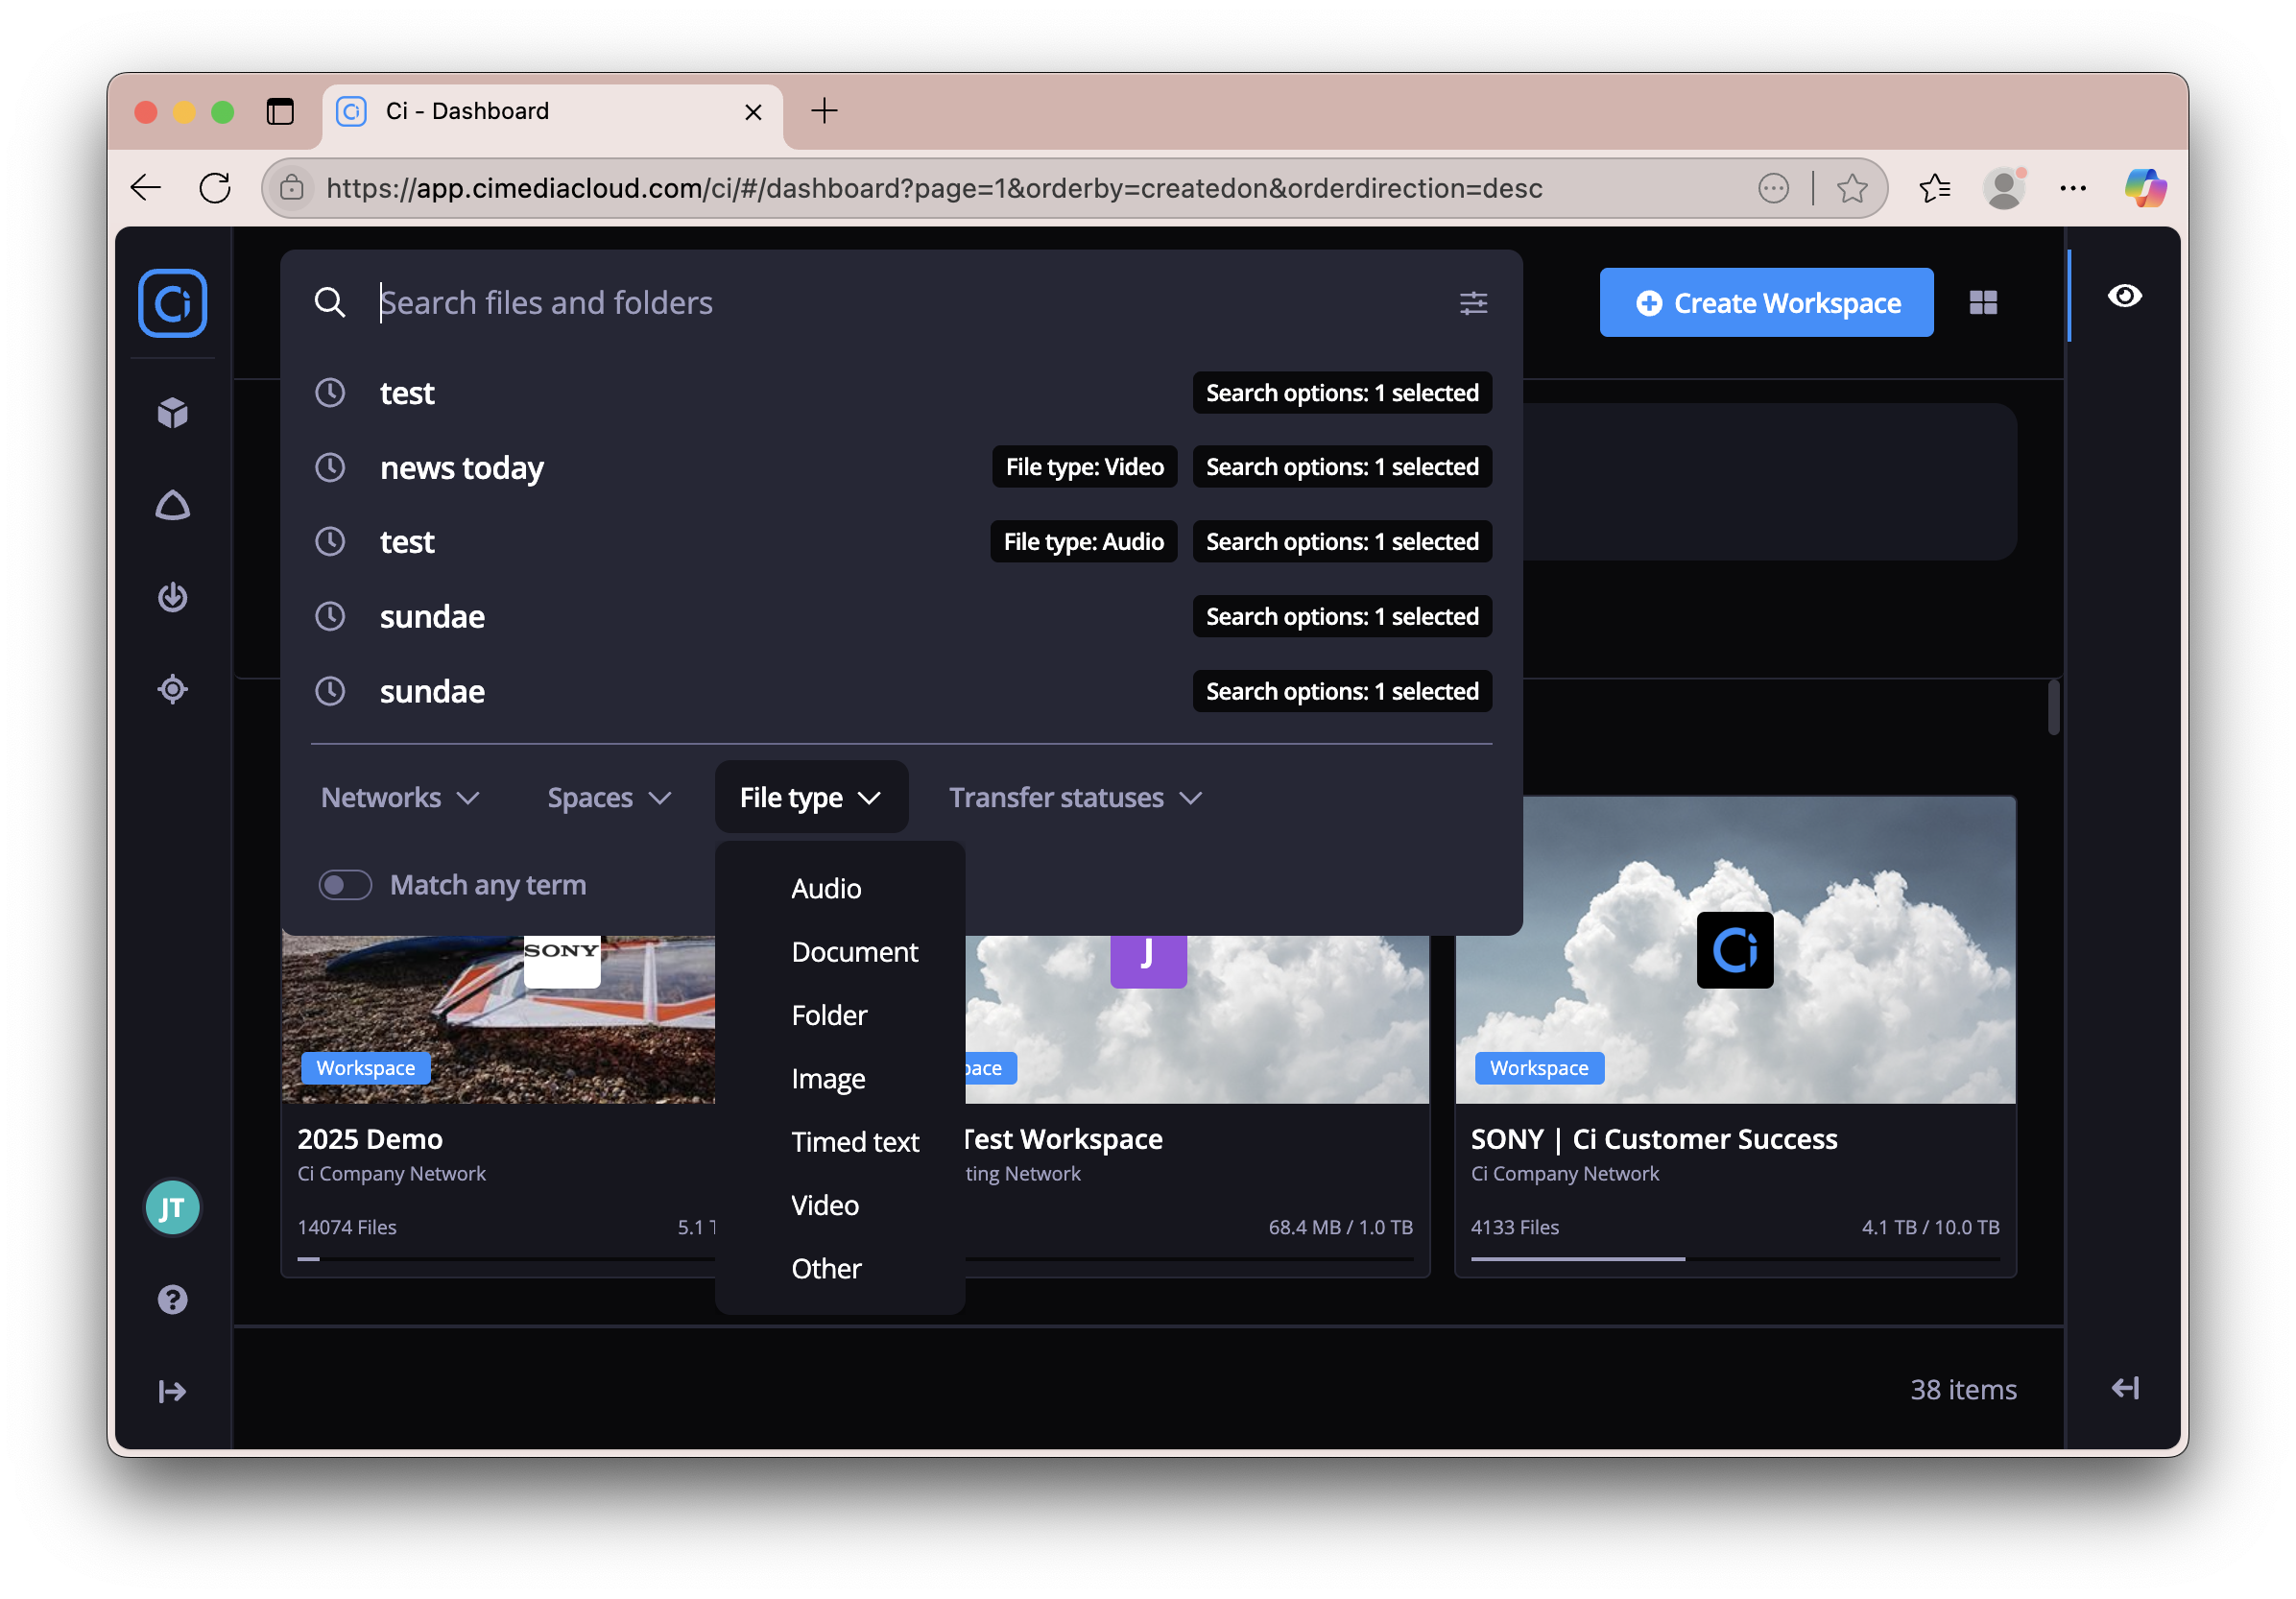Click File type: Video tag

click(1084, 467)
